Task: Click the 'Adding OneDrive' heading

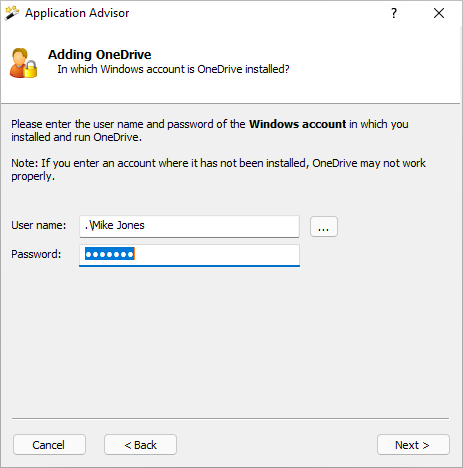Action: click(100, 54)
